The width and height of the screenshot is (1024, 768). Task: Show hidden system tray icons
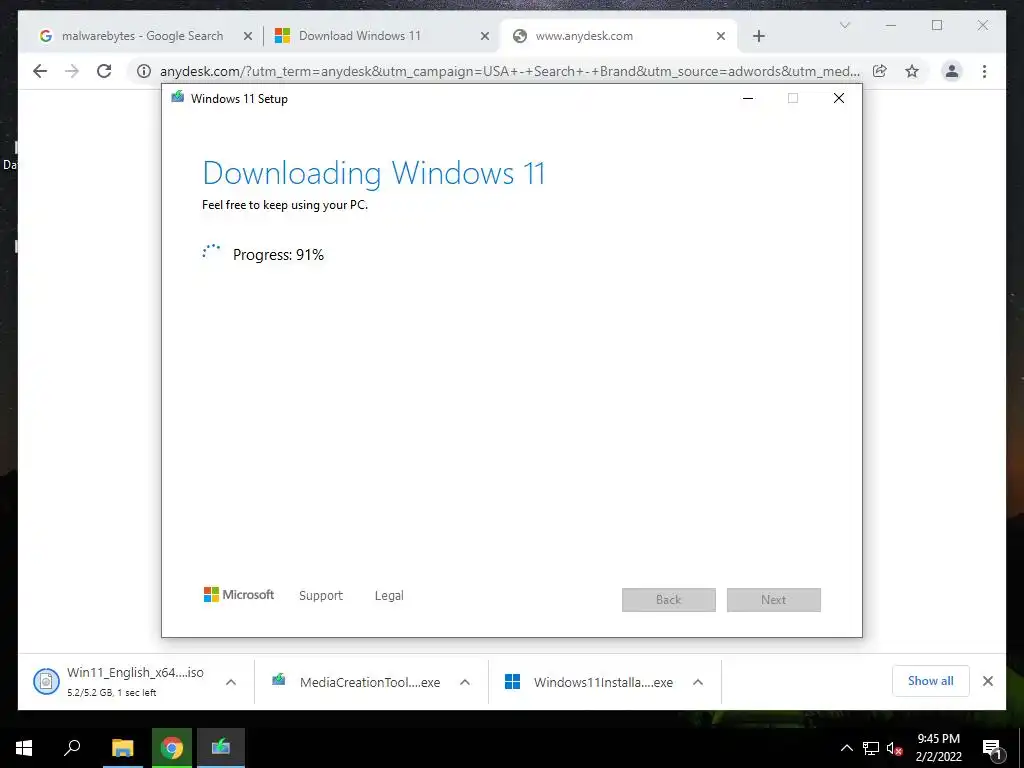[846, 748]
